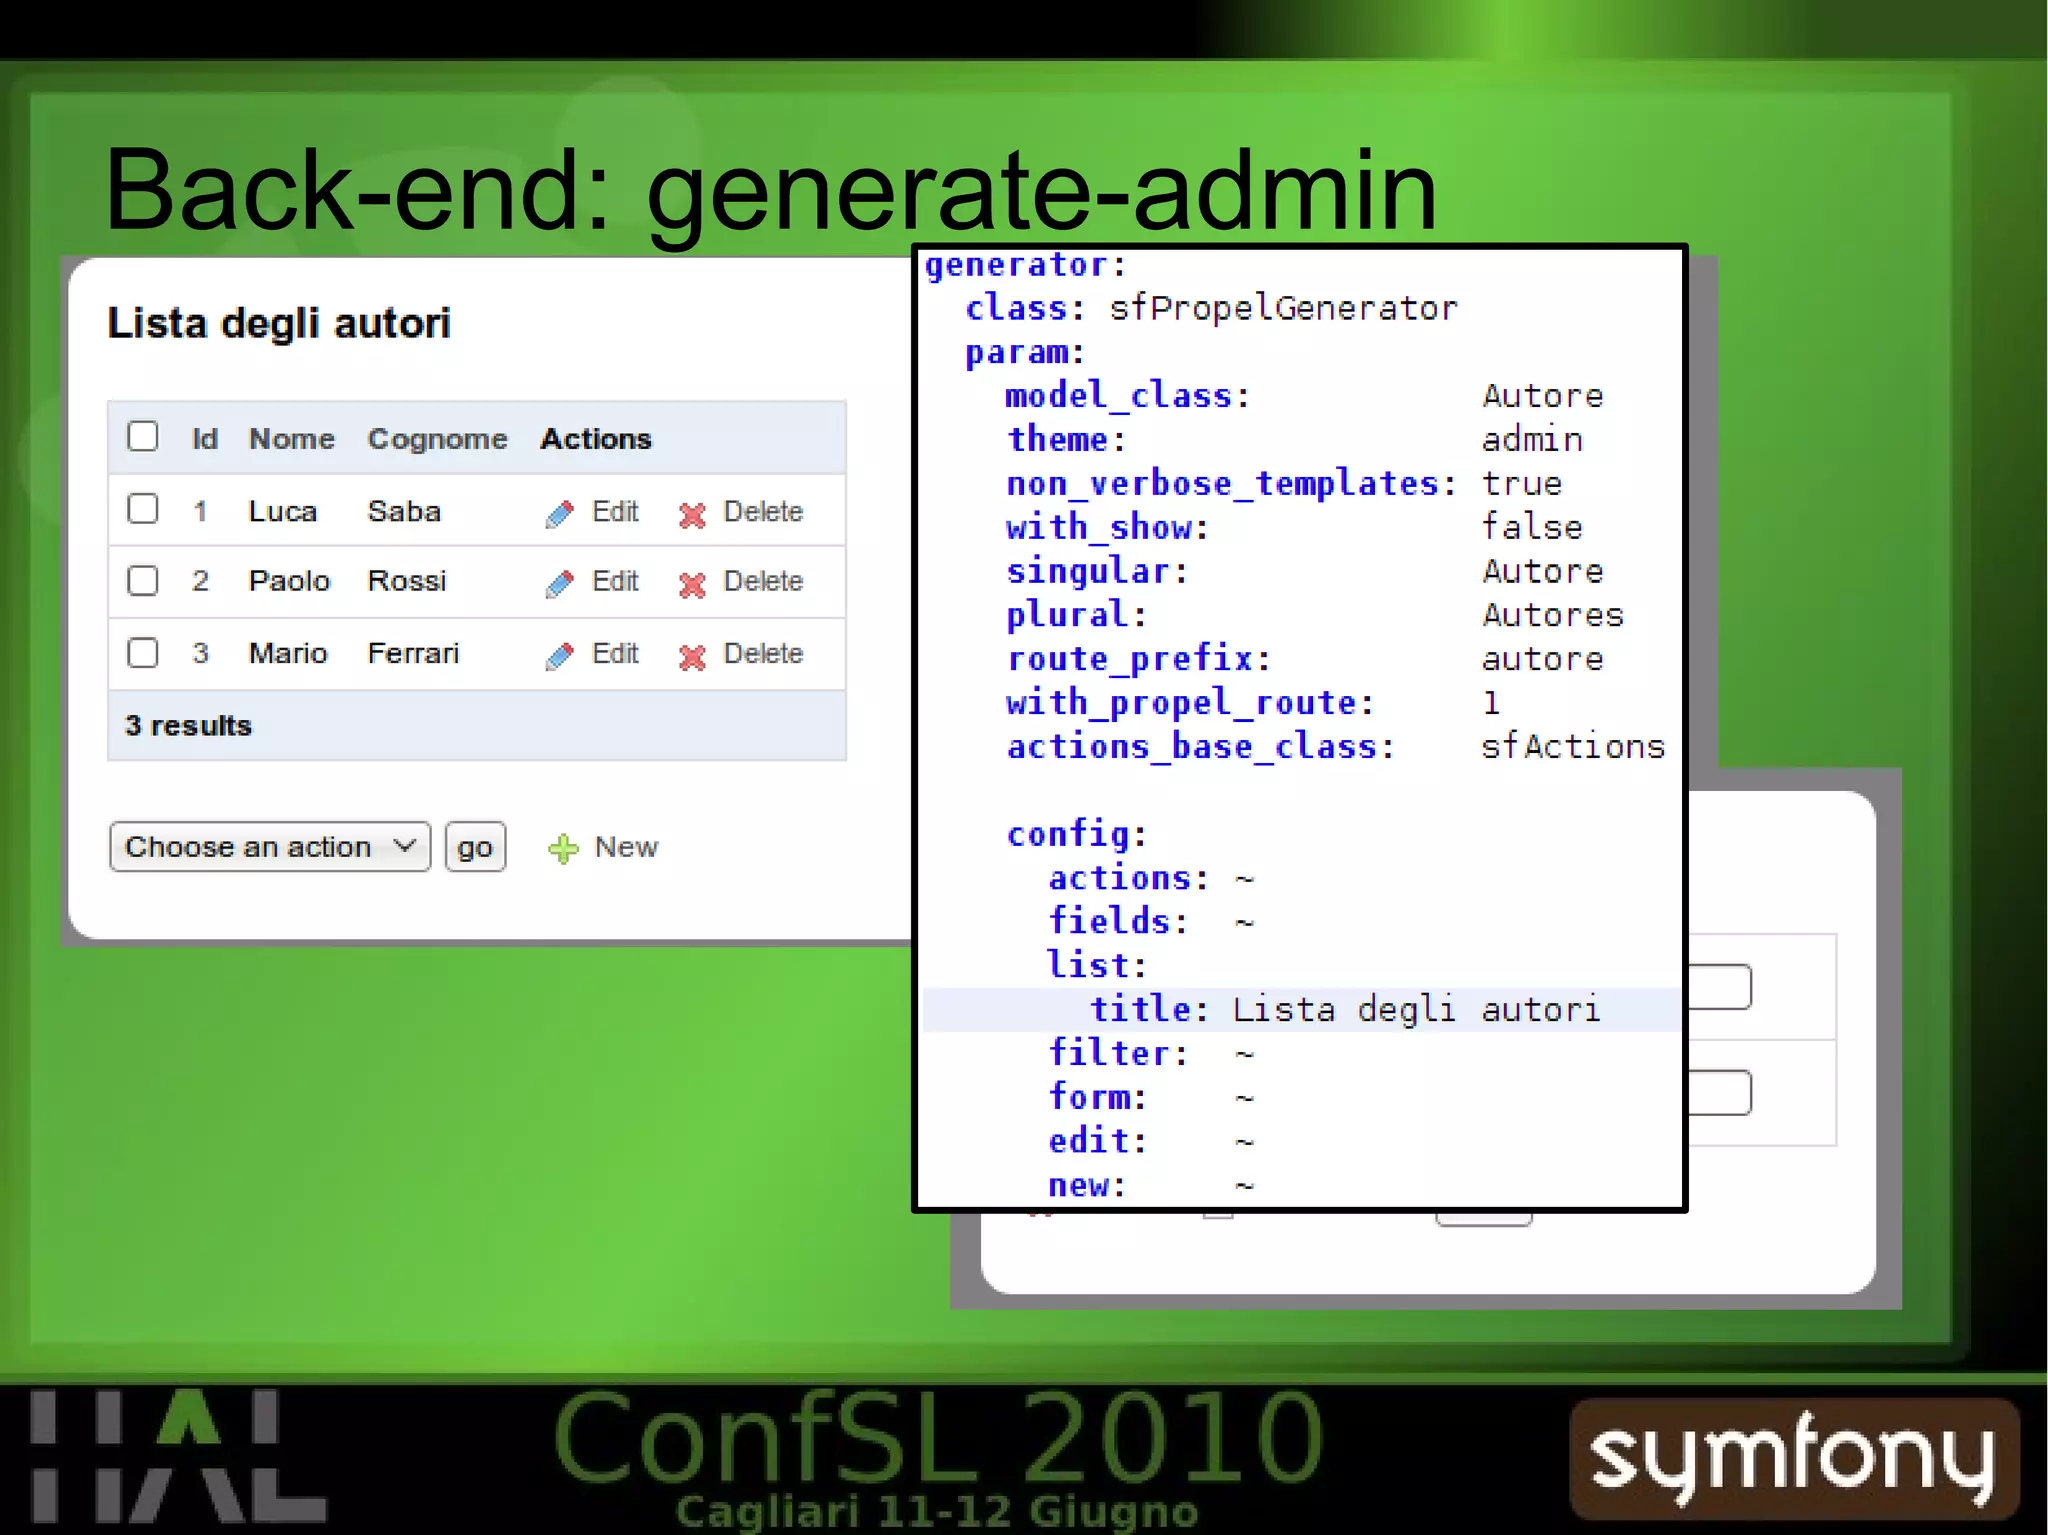Viewport: 2048px width, 1535px height.
Task: Toggle the select-all checkbox in table header
Action: click(x=143, y=437)
